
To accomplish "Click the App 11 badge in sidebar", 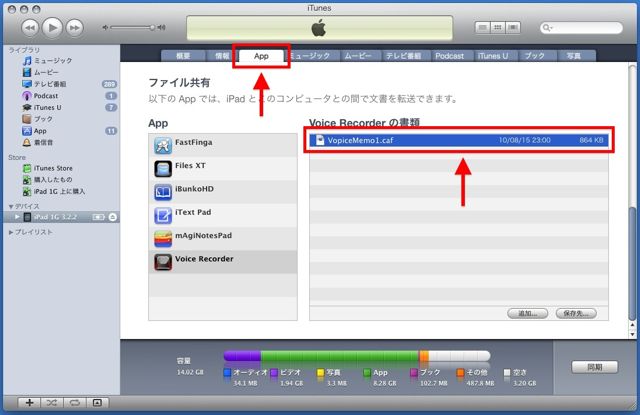I will pos(111,131).
